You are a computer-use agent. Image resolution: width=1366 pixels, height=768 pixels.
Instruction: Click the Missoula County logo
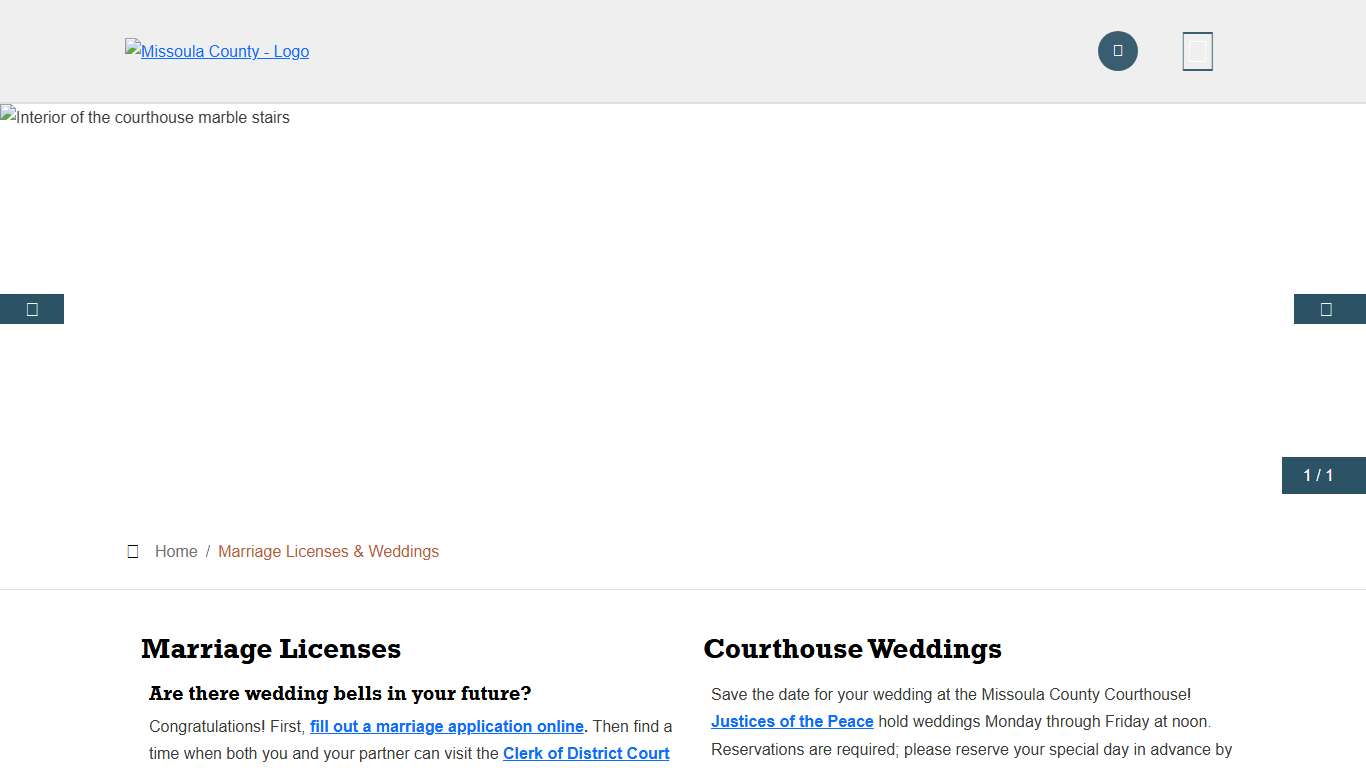[x=216, y=51]
